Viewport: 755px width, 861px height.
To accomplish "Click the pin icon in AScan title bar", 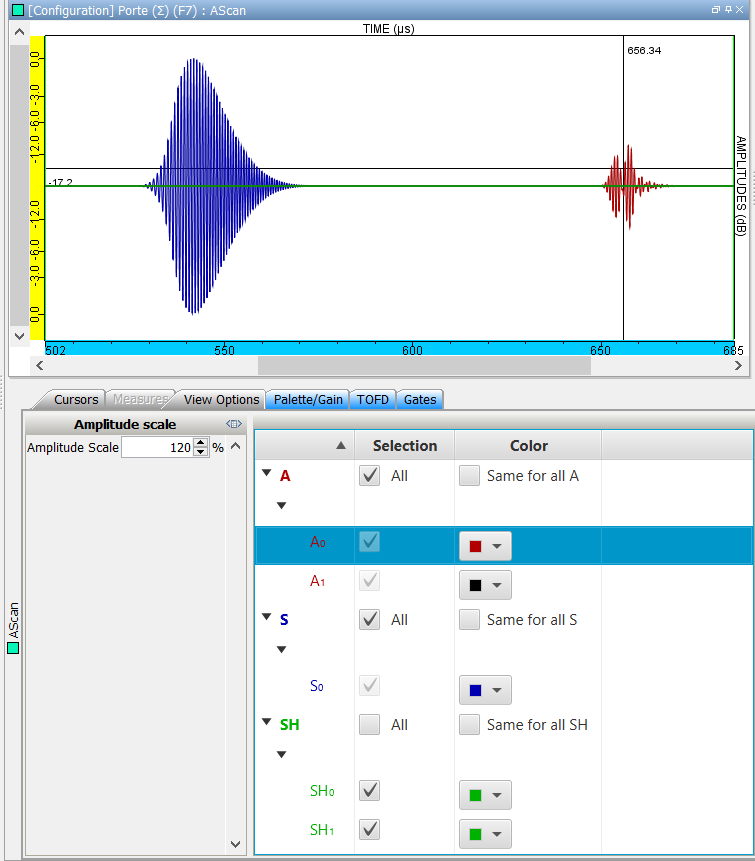I will pos(729,10).
